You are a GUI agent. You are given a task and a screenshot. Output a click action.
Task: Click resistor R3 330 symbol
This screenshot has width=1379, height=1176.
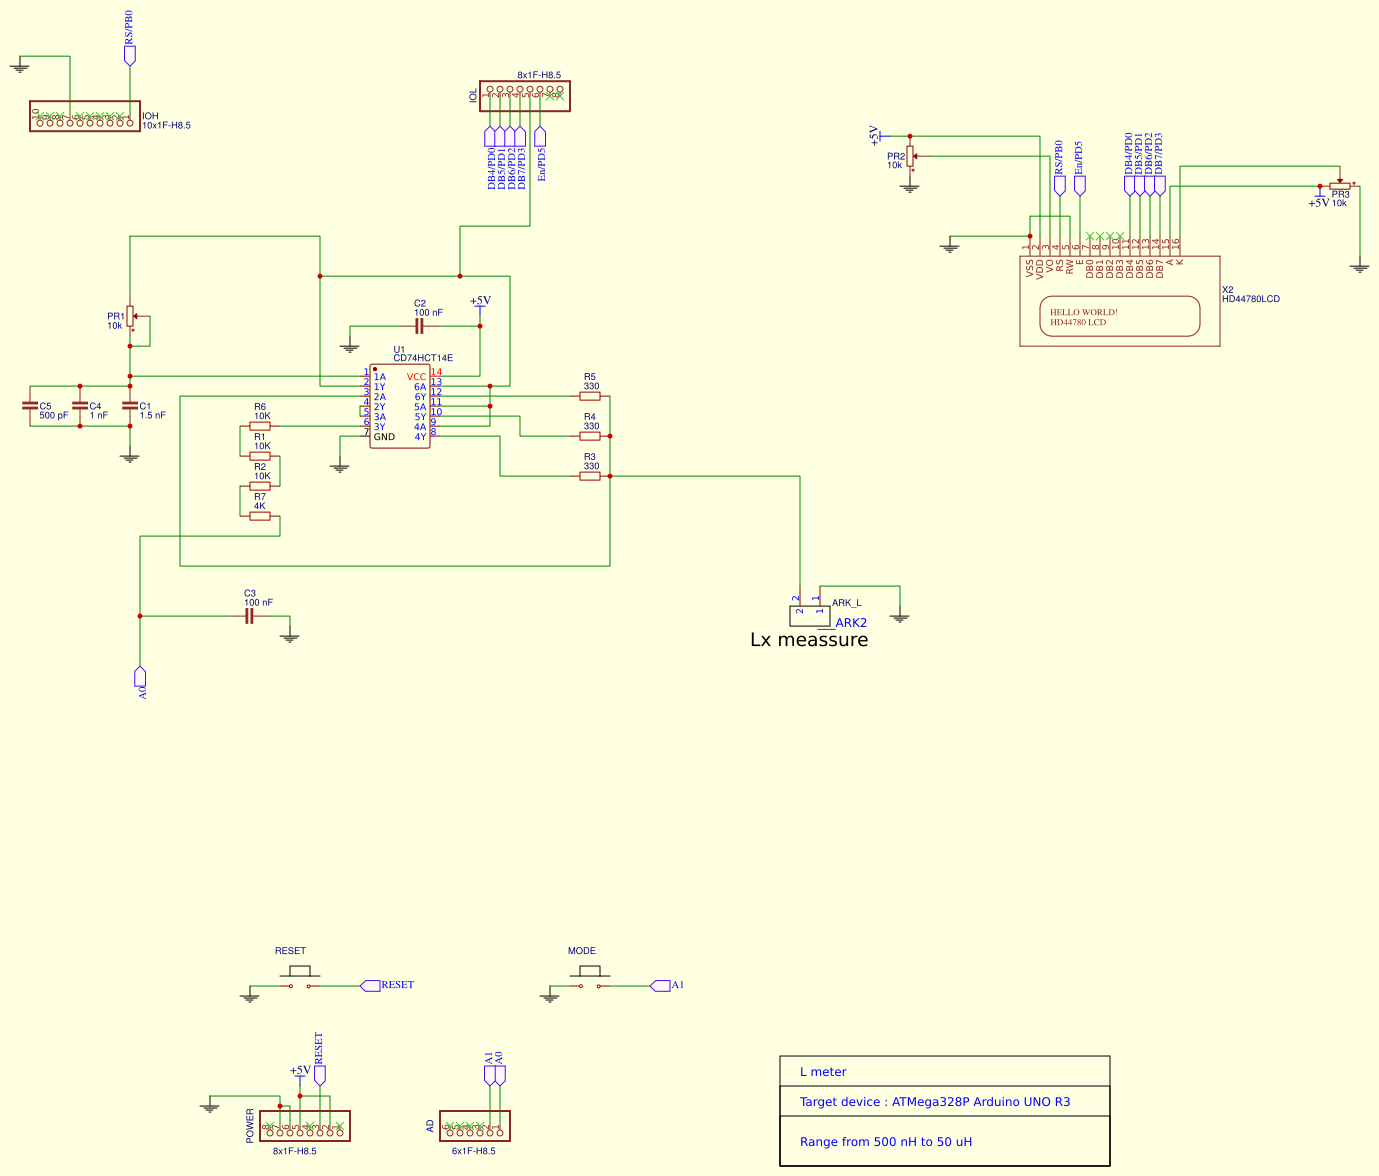pyautogui.click(x=588, y=474)
